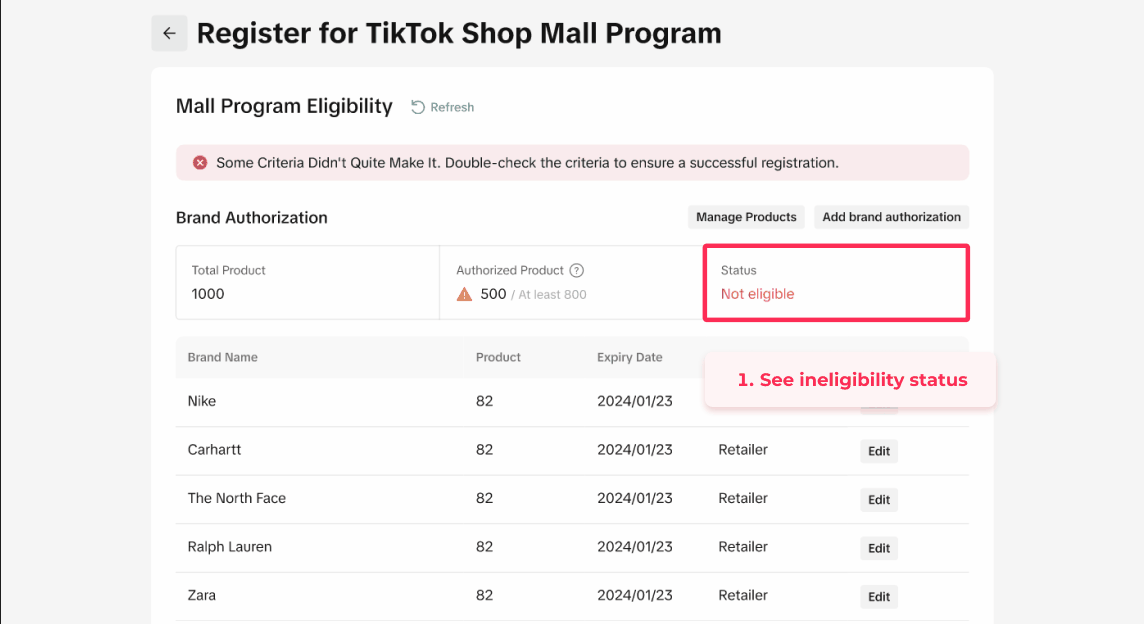Click the orange warning triangle icon
The image size is (1144, 624).
465,294
